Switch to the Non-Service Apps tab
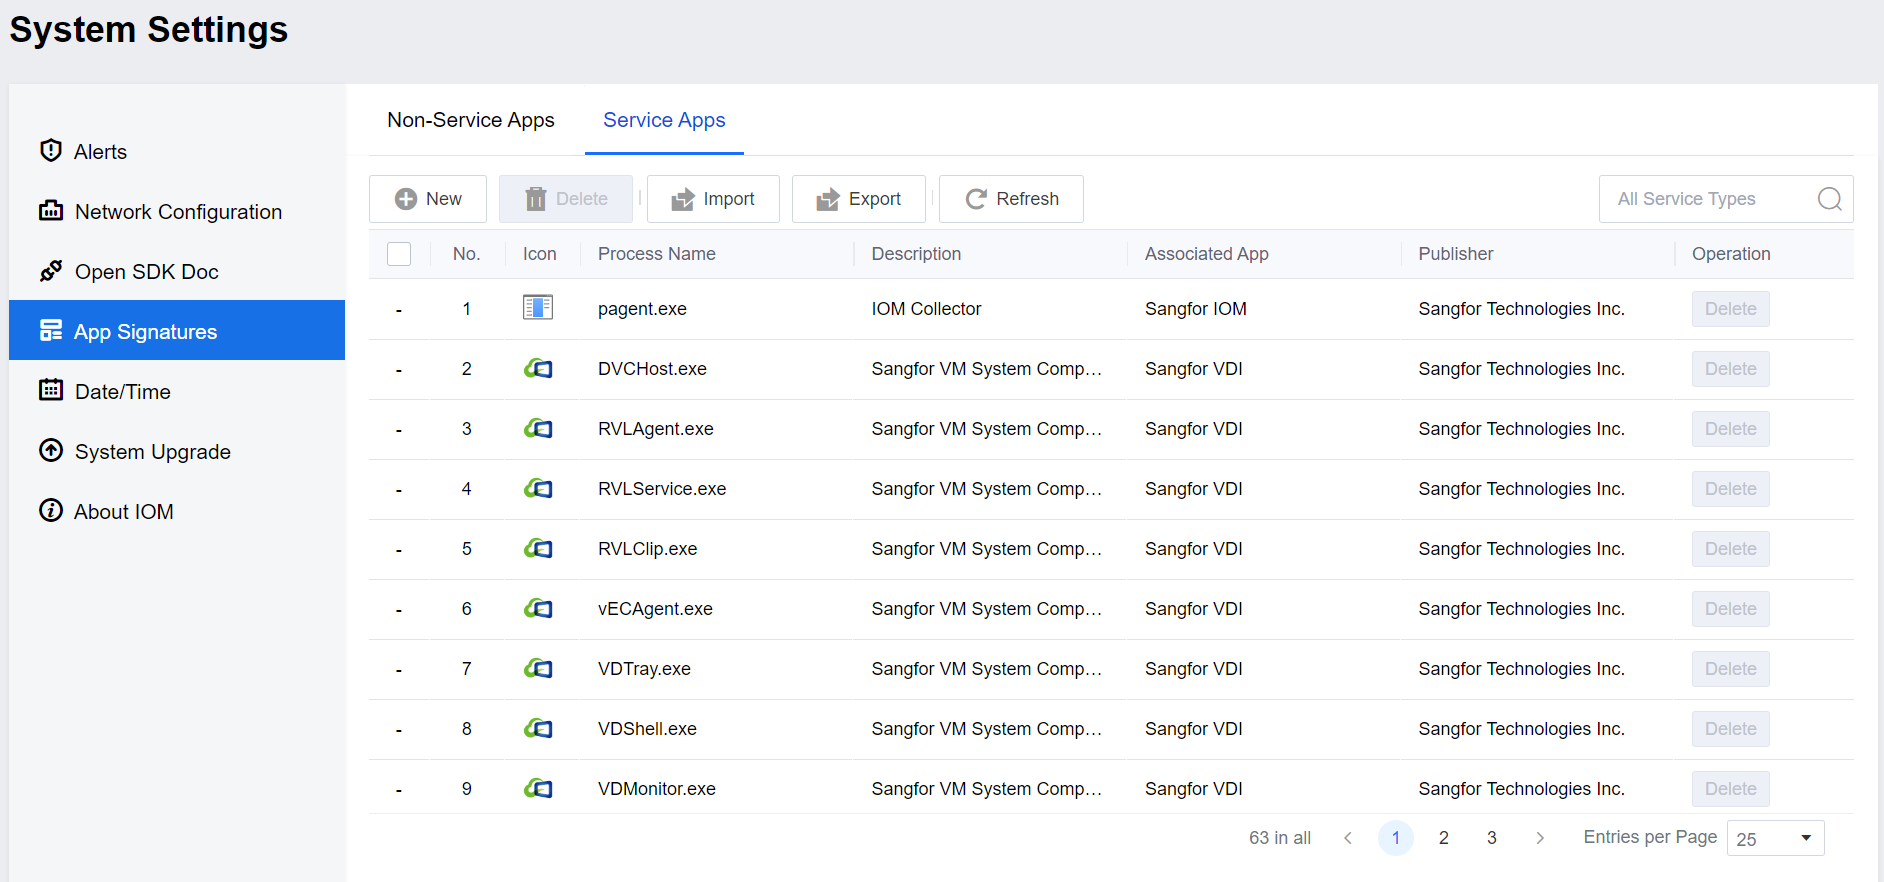Viewport: 1884px width, 882px height. tap(471, 120)
